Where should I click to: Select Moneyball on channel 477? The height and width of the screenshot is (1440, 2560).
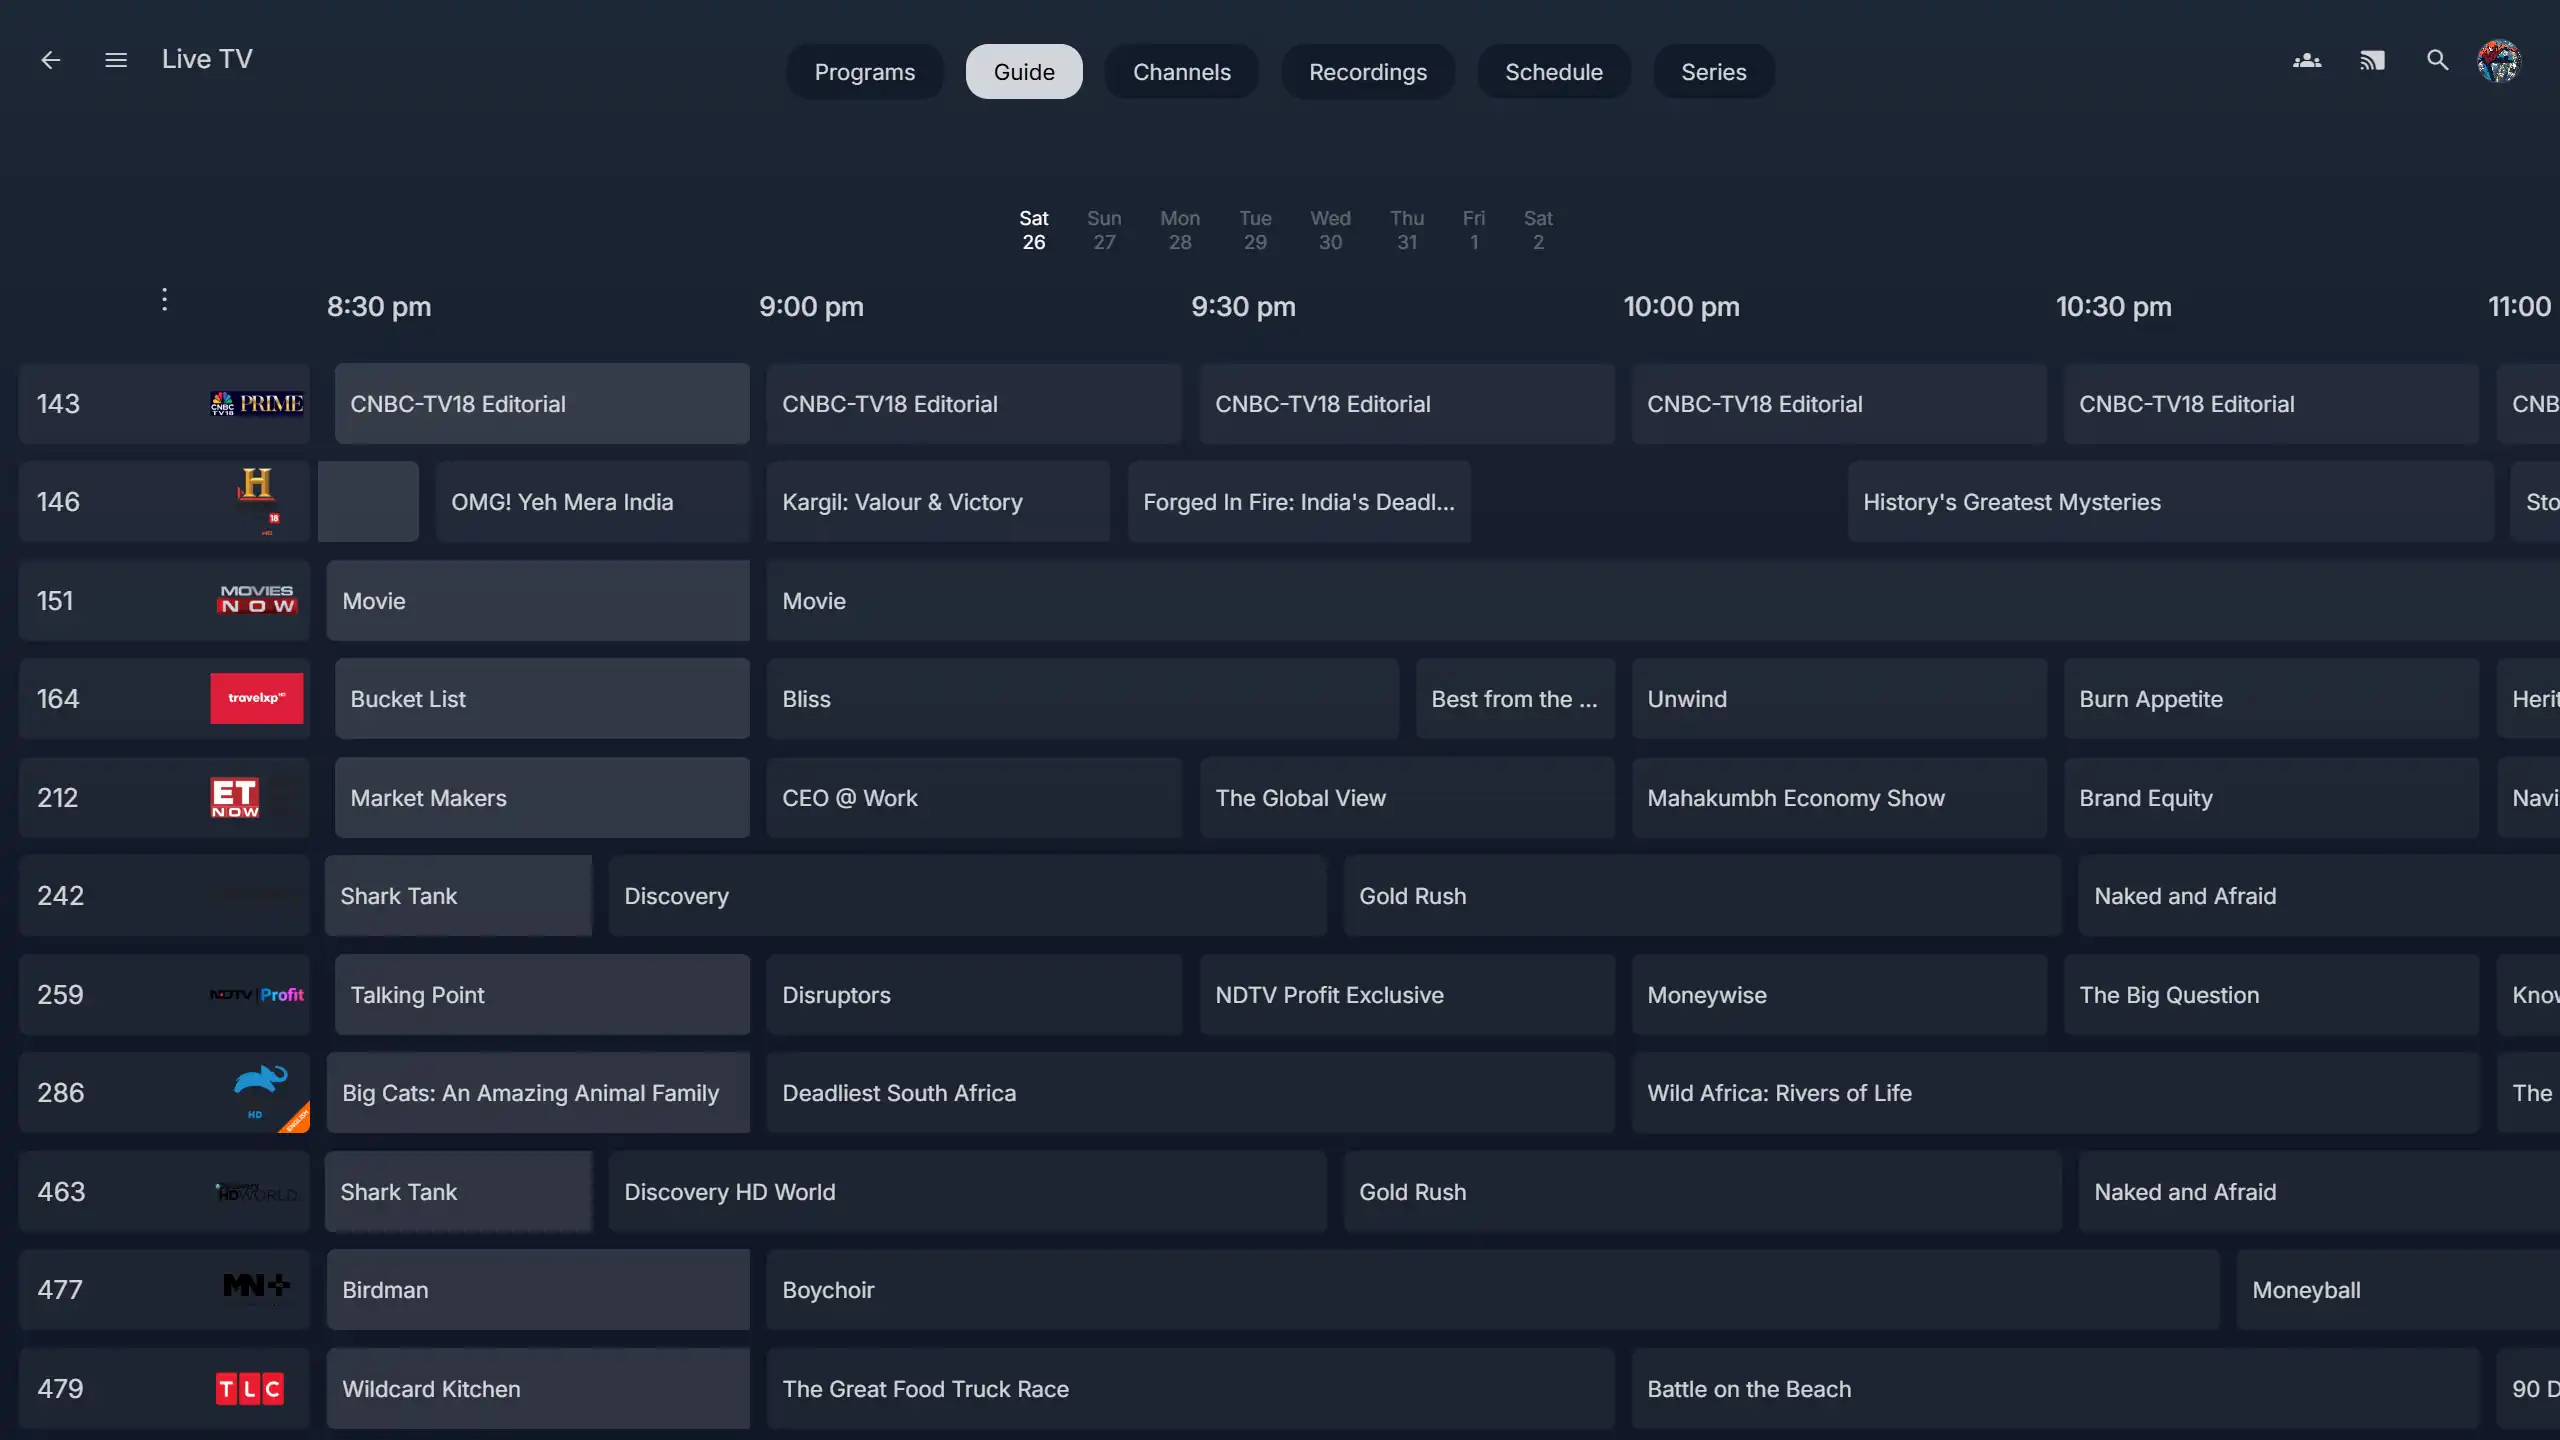(x=2396, y=1290)
